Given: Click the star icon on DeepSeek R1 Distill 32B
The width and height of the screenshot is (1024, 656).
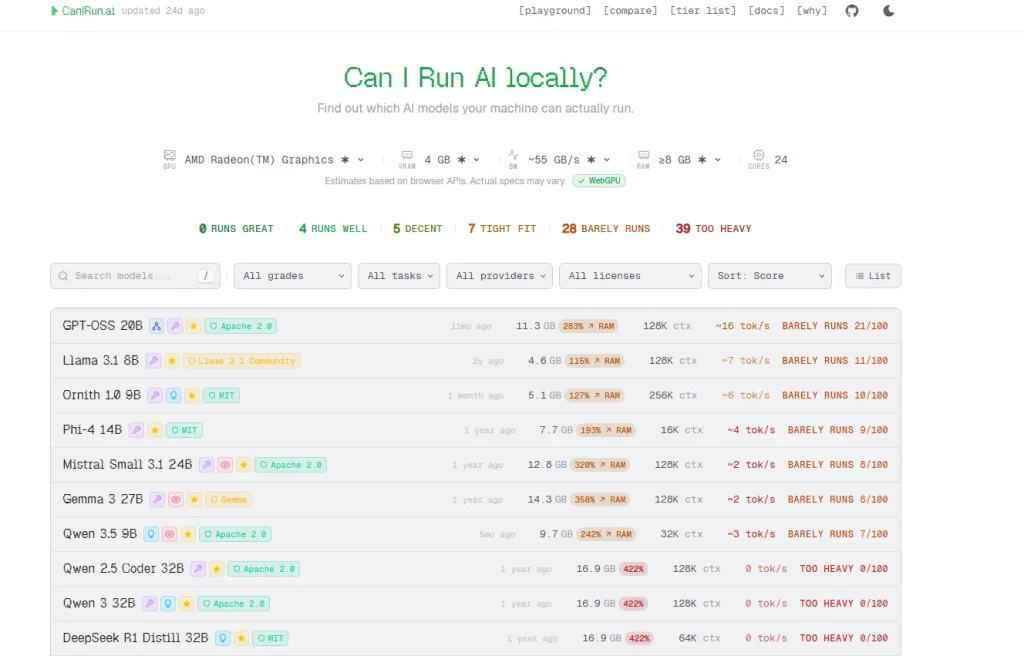Looking at the screenshot, I should 242,638.
